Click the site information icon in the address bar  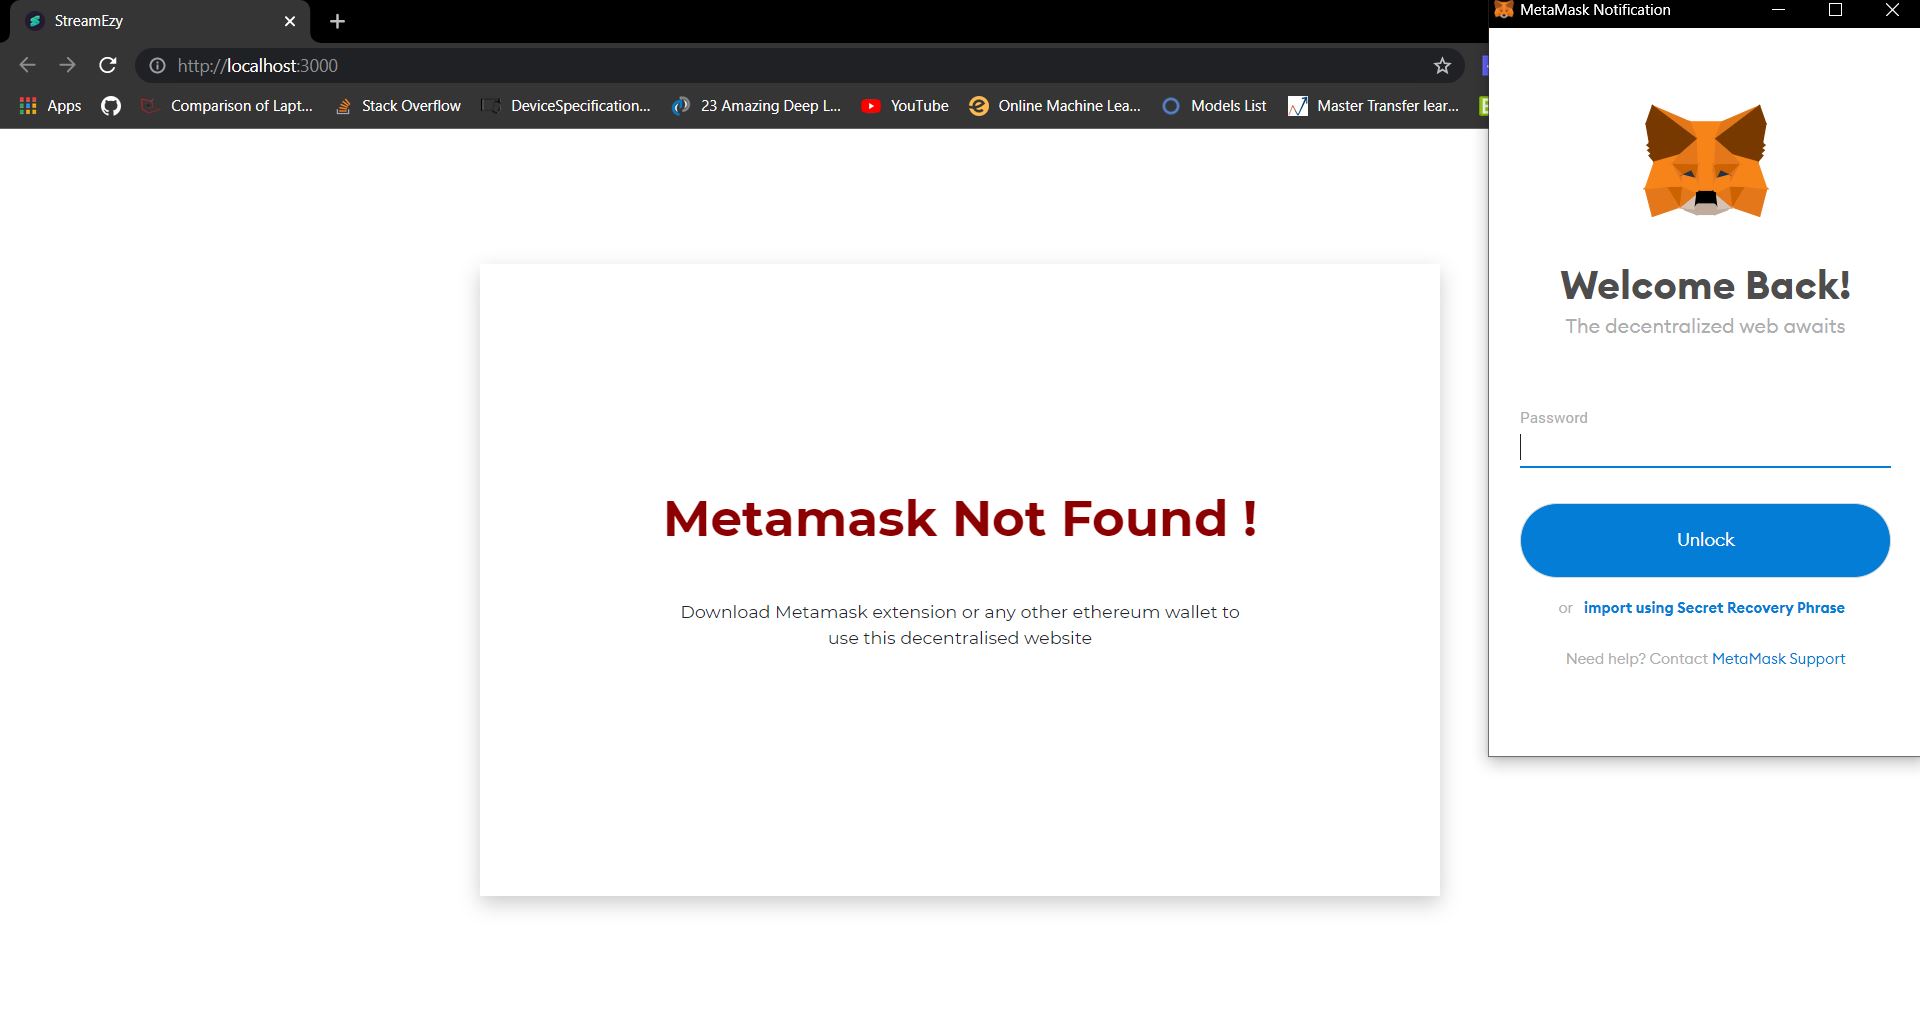(157, 65)
